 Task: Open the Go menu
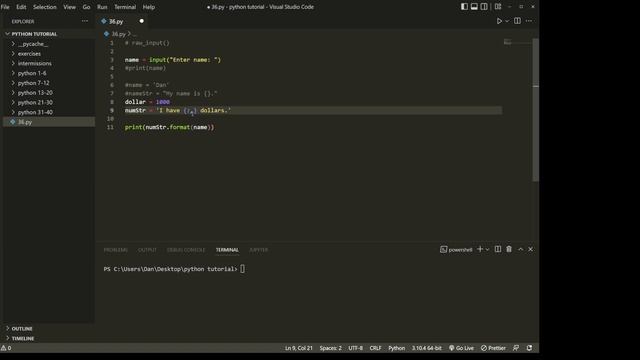click(86, 7)
